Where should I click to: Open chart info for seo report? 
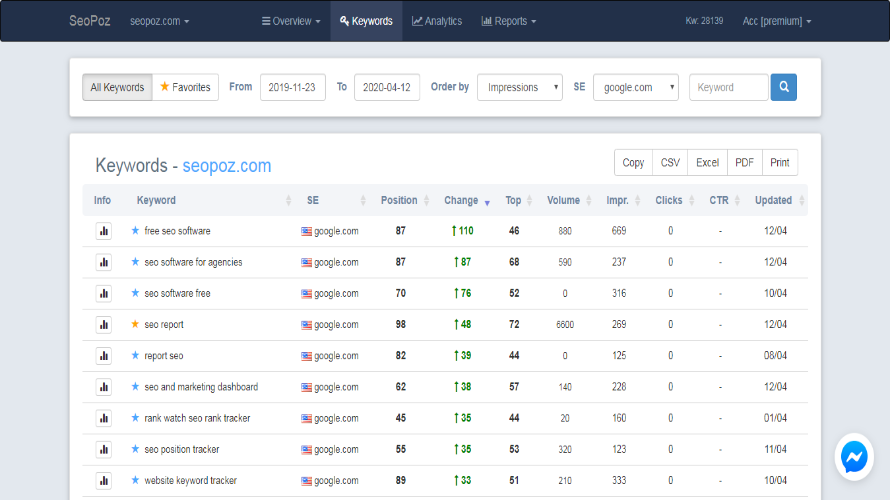point(103,325)
